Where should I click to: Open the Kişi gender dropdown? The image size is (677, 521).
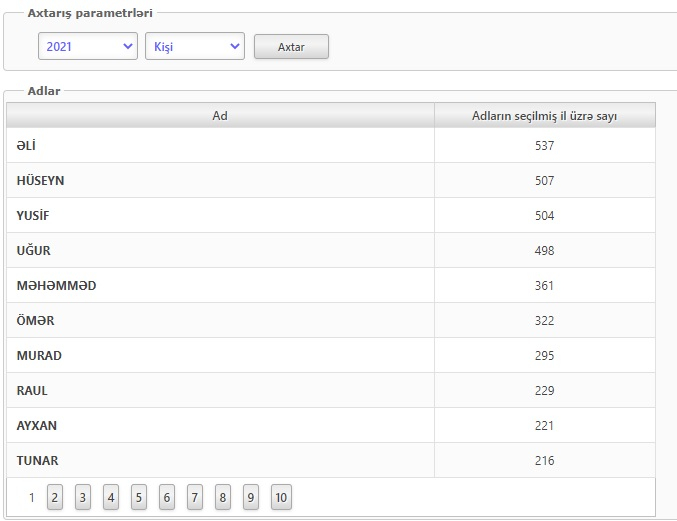pyautogui.click(x=195, y=46)
